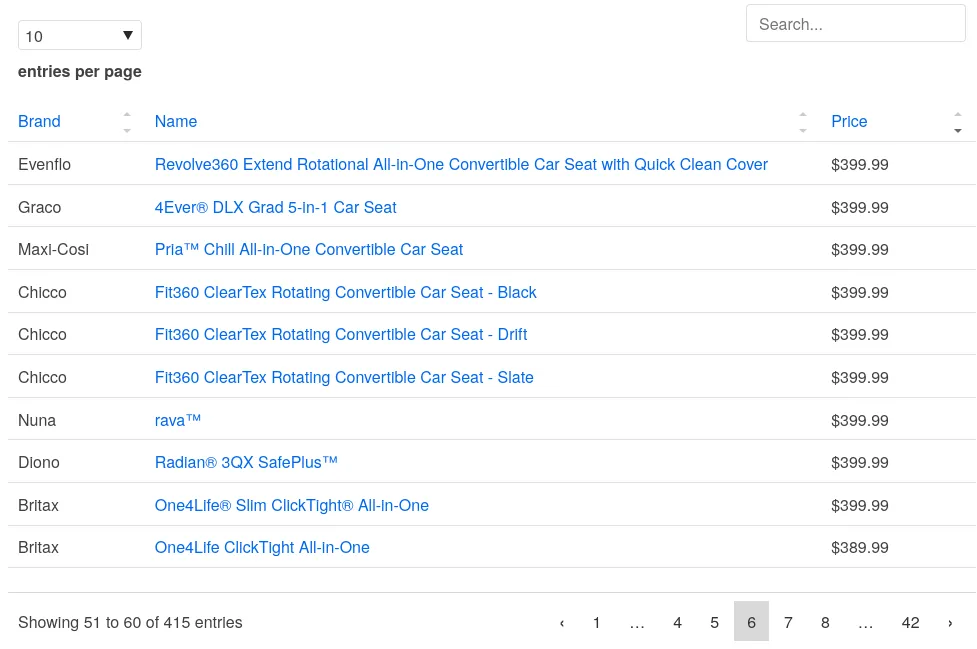Viewport: 977px width, 649px height.
Task: Open Radian 3QX SafePlus link
Action: point(246,463)
